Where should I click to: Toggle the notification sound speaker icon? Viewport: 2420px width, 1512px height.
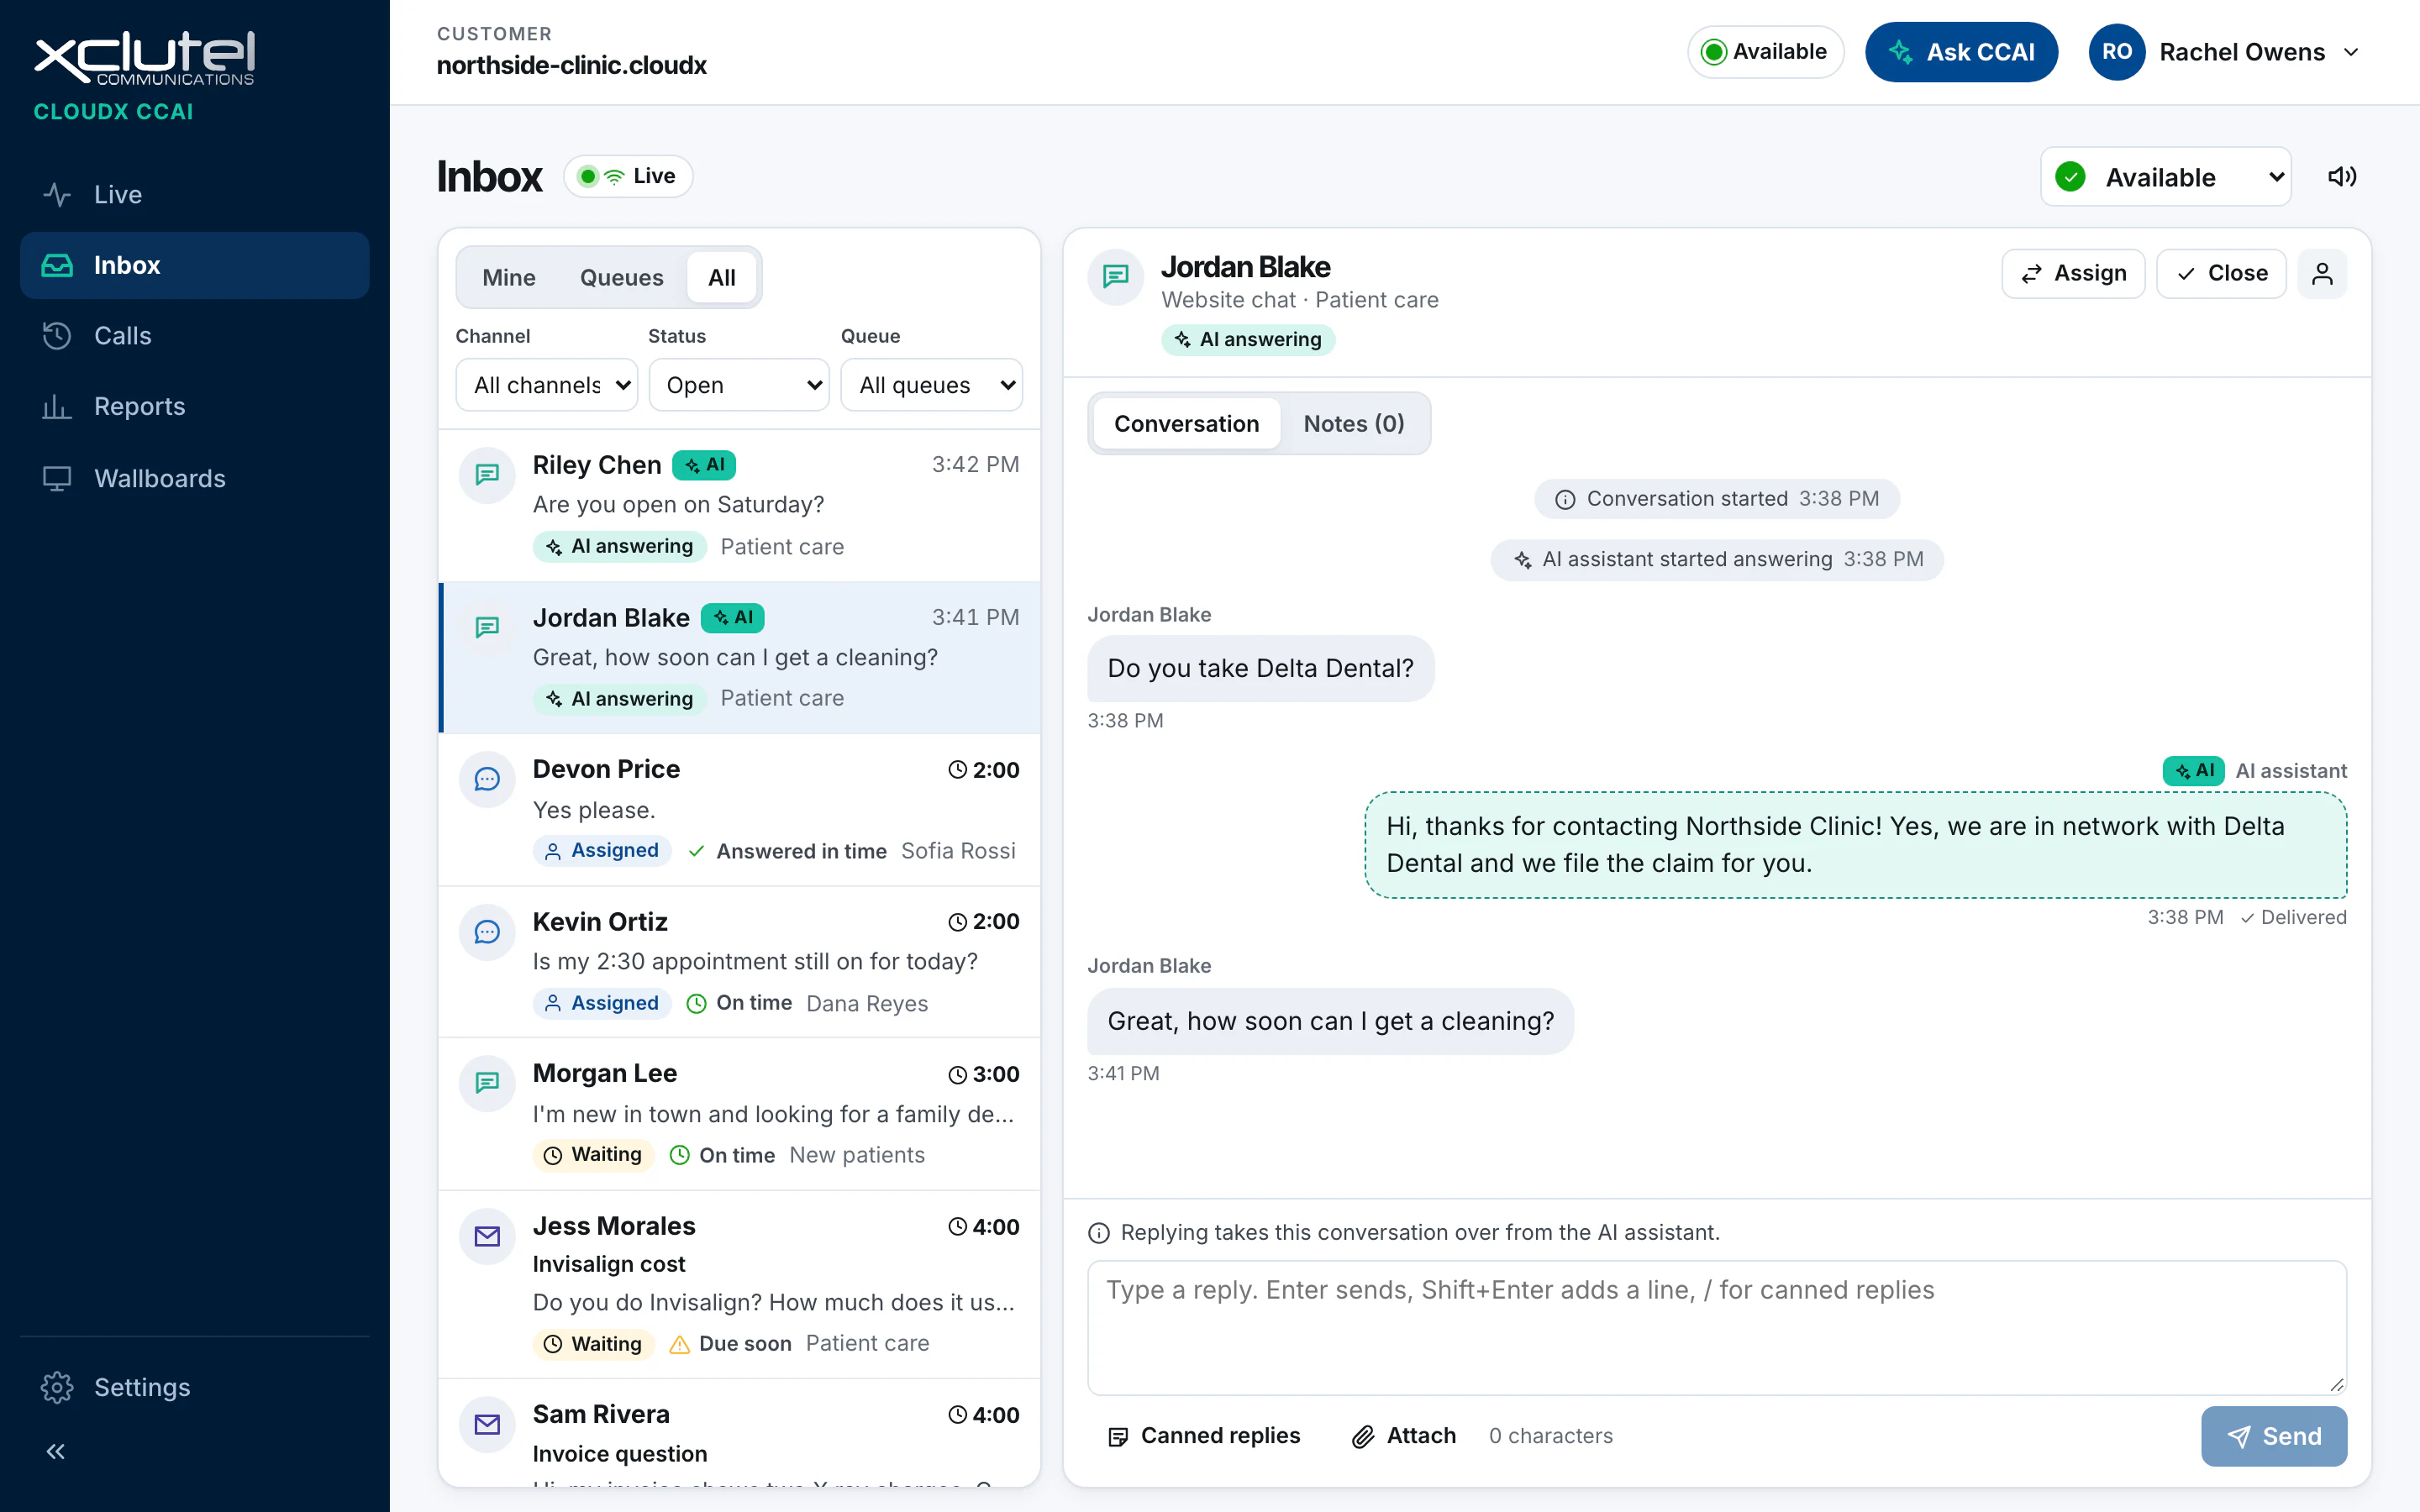(x=2342, y=177)
